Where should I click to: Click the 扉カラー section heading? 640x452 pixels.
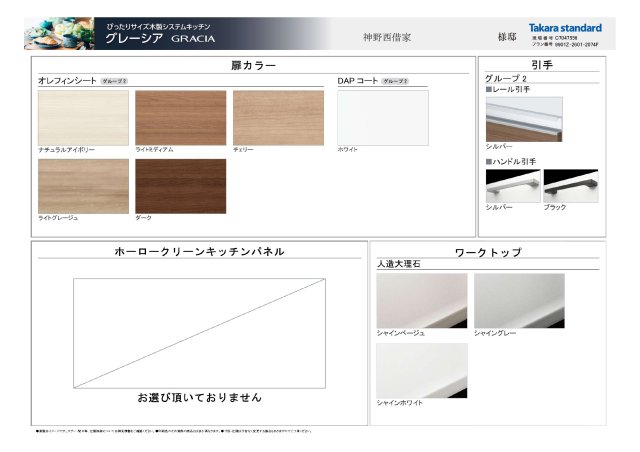[x=253, y=65]
